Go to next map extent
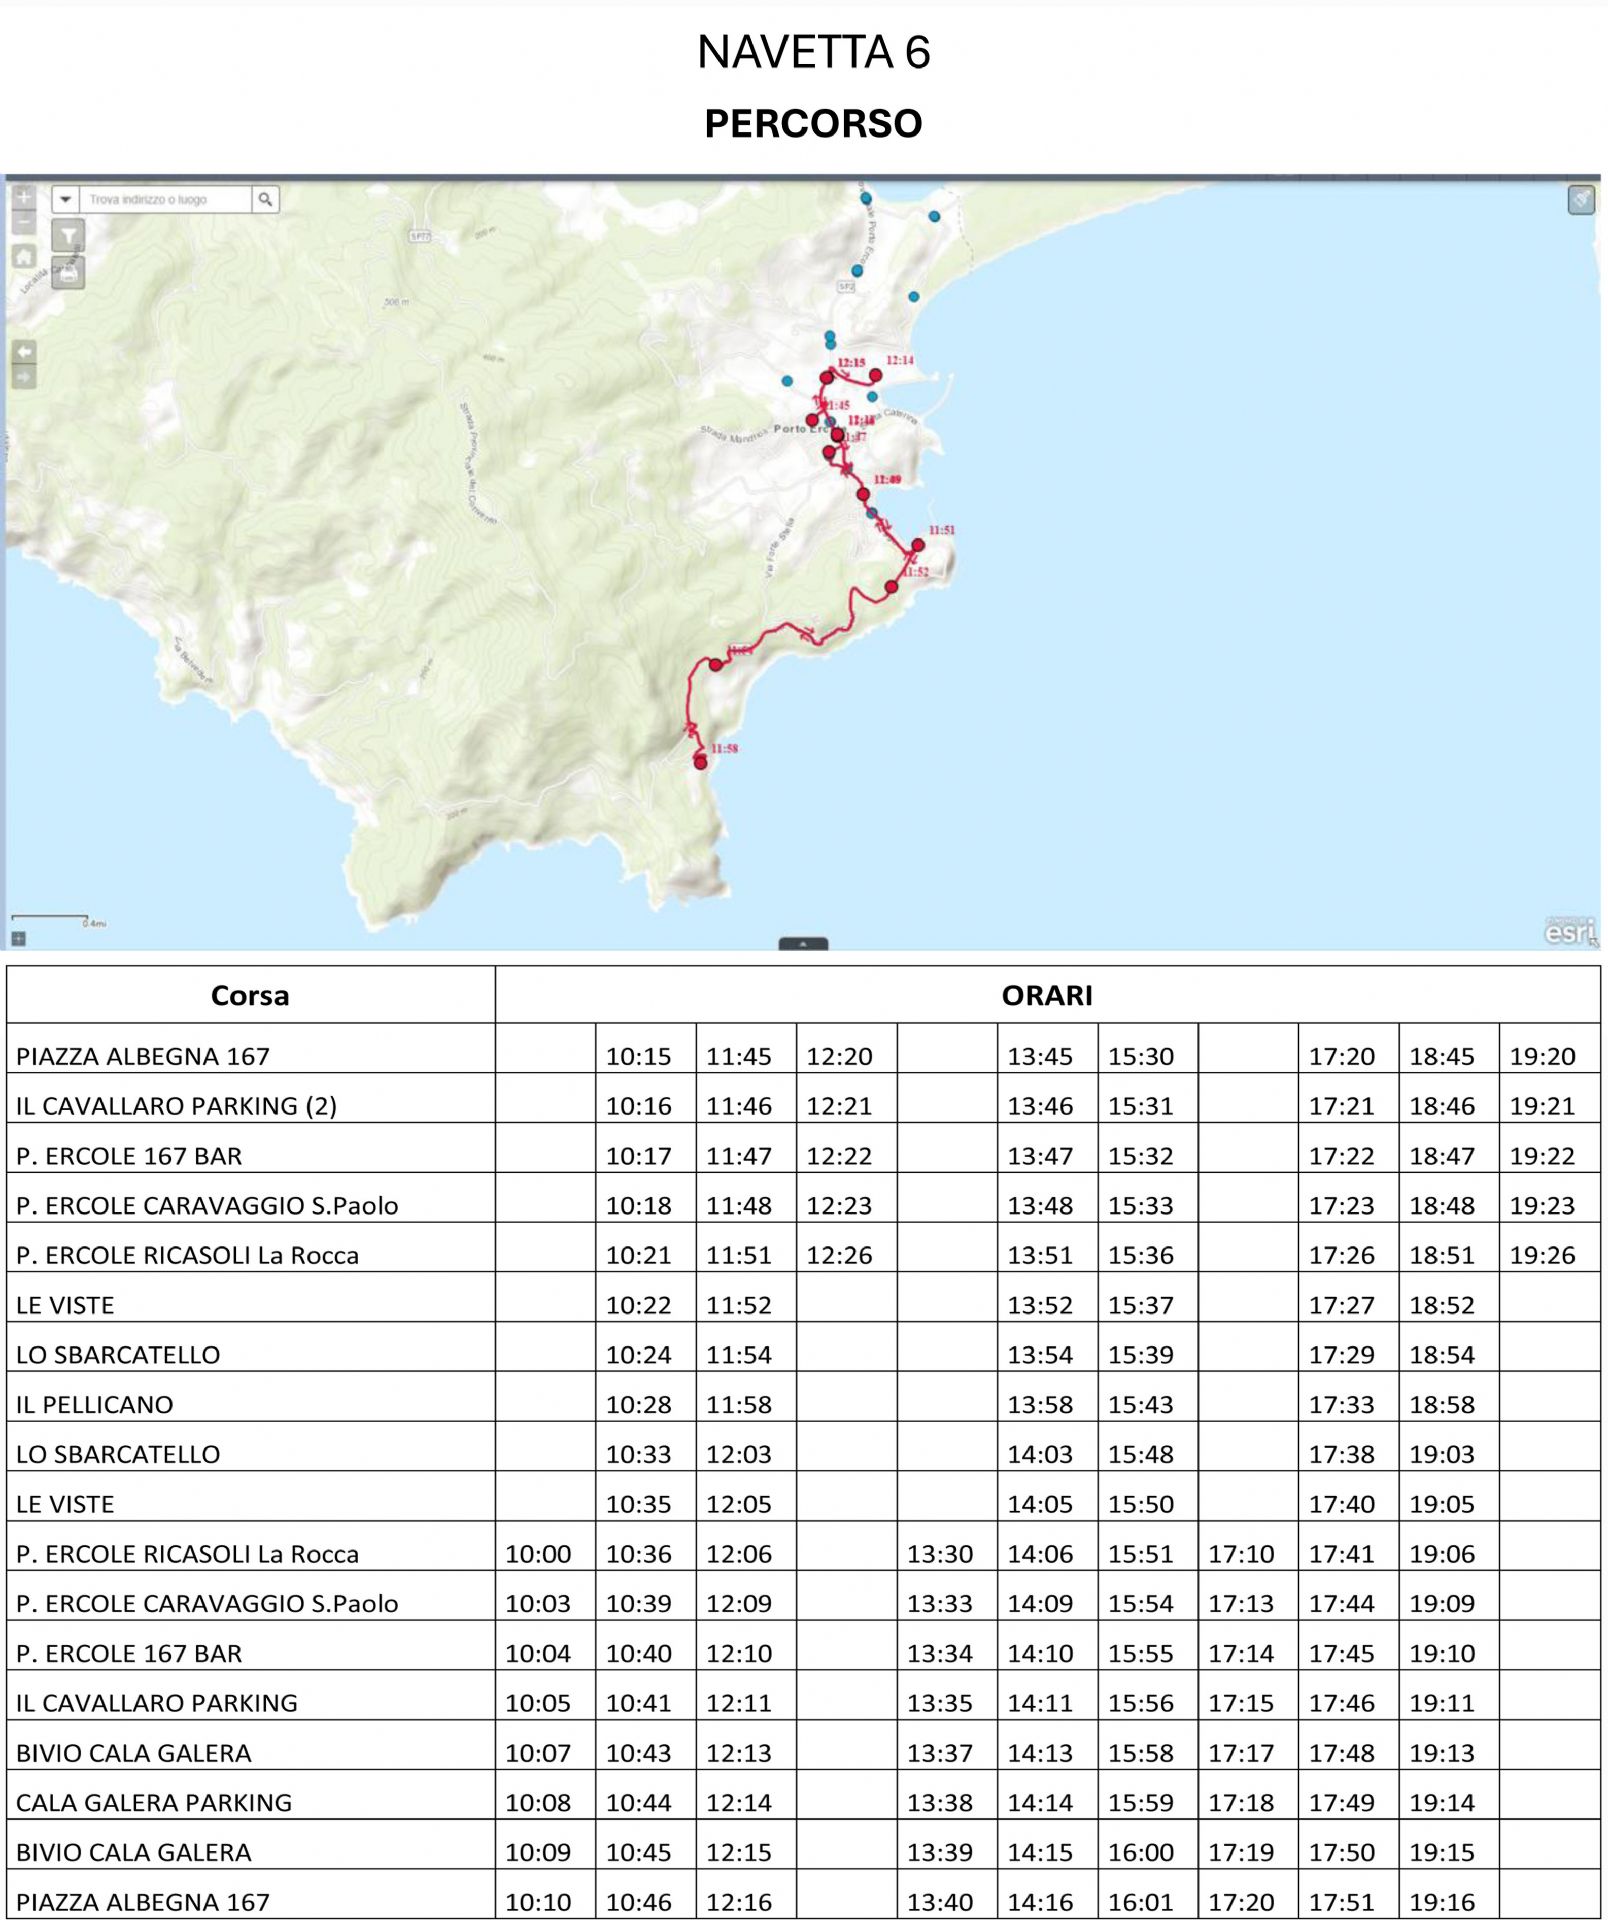The image size is (1608, 1920). [x=23, y=377]
